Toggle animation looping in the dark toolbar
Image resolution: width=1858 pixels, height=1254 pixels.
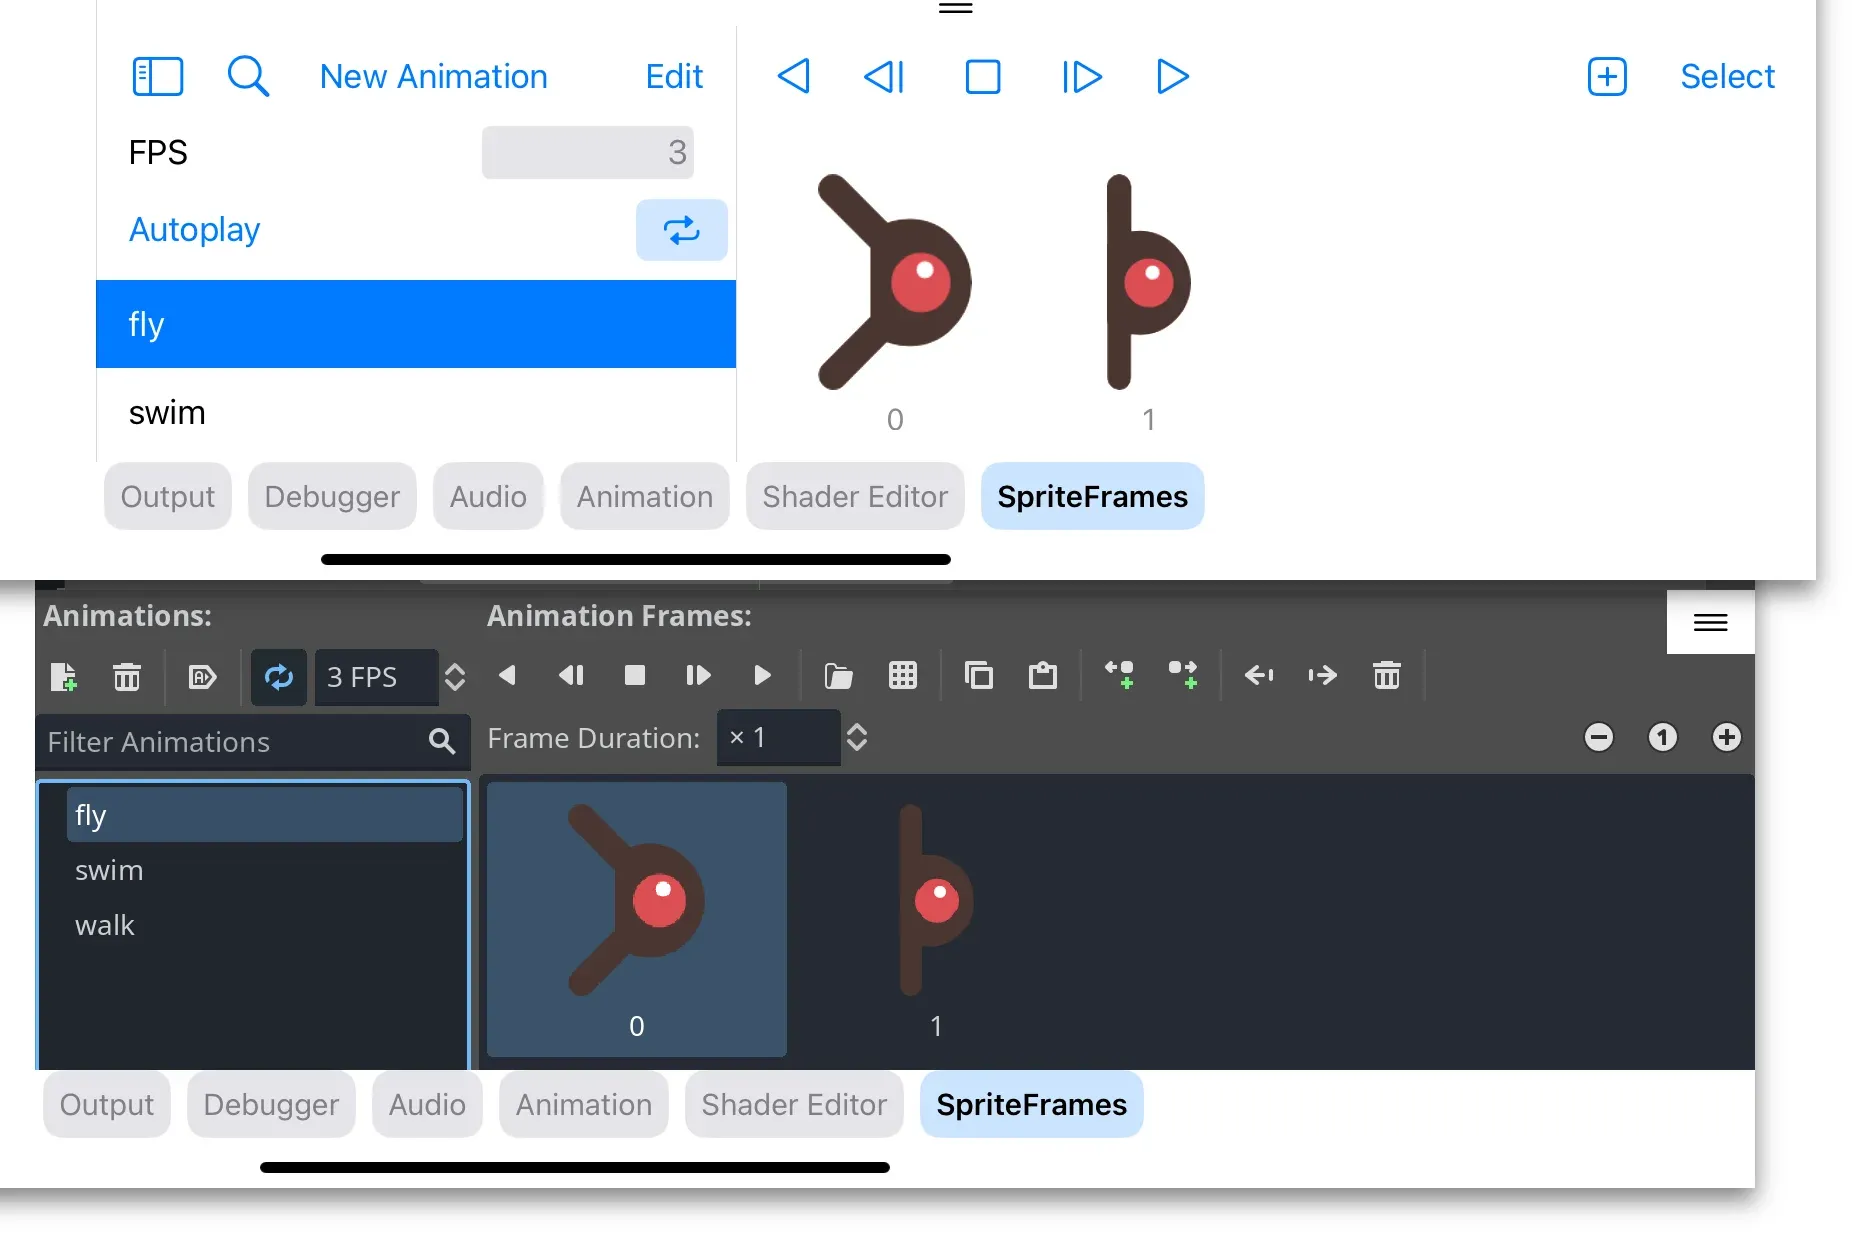pos(278,677)
